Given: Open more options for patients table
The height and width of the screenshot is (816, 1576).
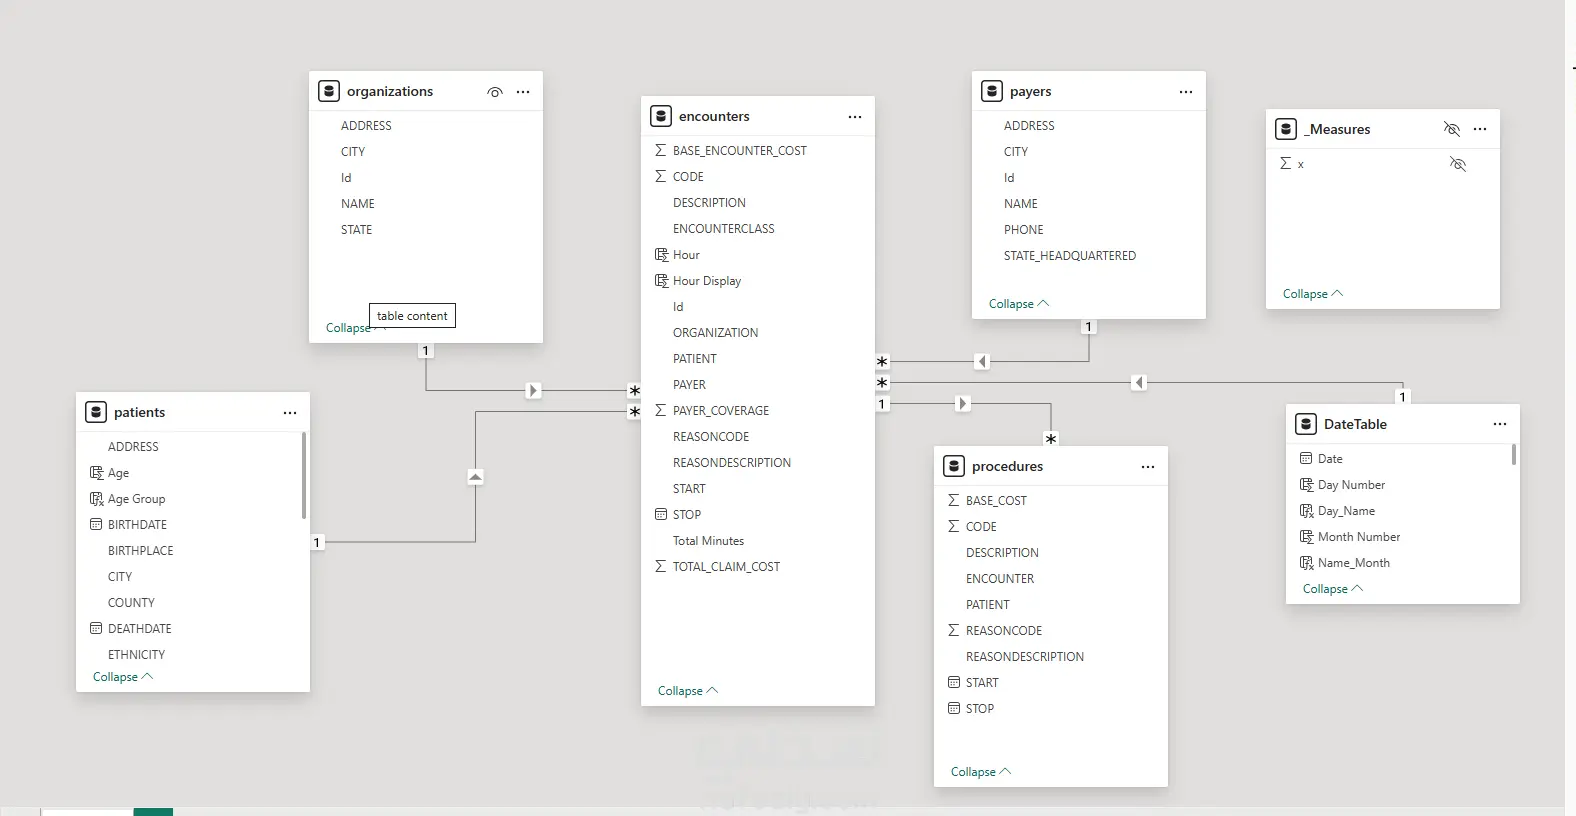Looking at the screenshot, I should coord(290,413).
